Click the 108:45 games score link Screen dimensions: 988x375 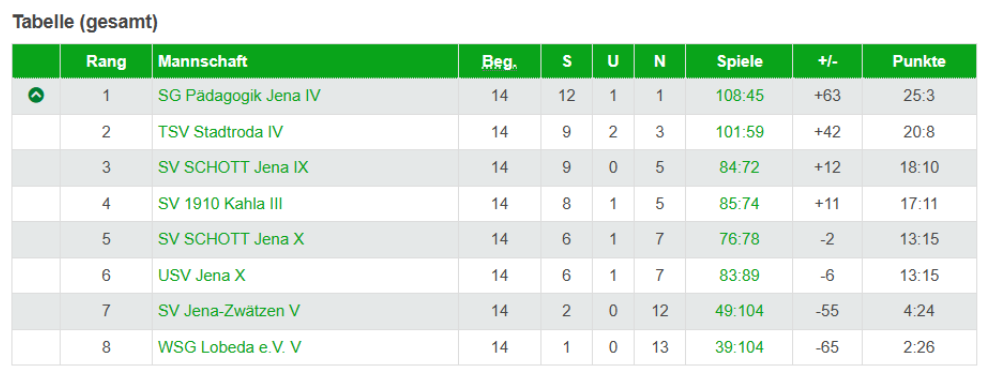pos(740,96)
